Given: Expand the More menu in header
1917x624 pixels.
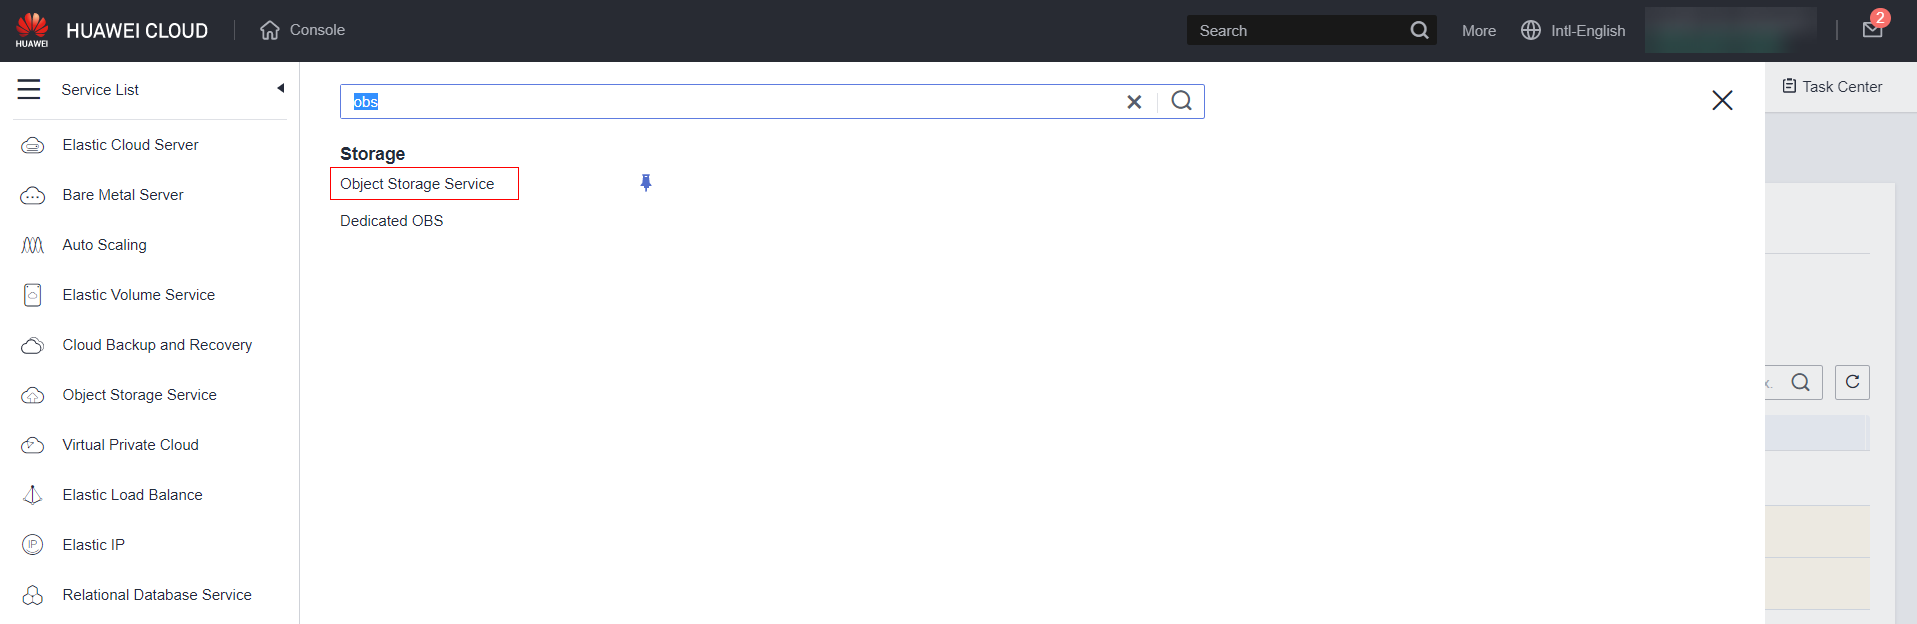Looking at the screenshot, I should 1478,31.
